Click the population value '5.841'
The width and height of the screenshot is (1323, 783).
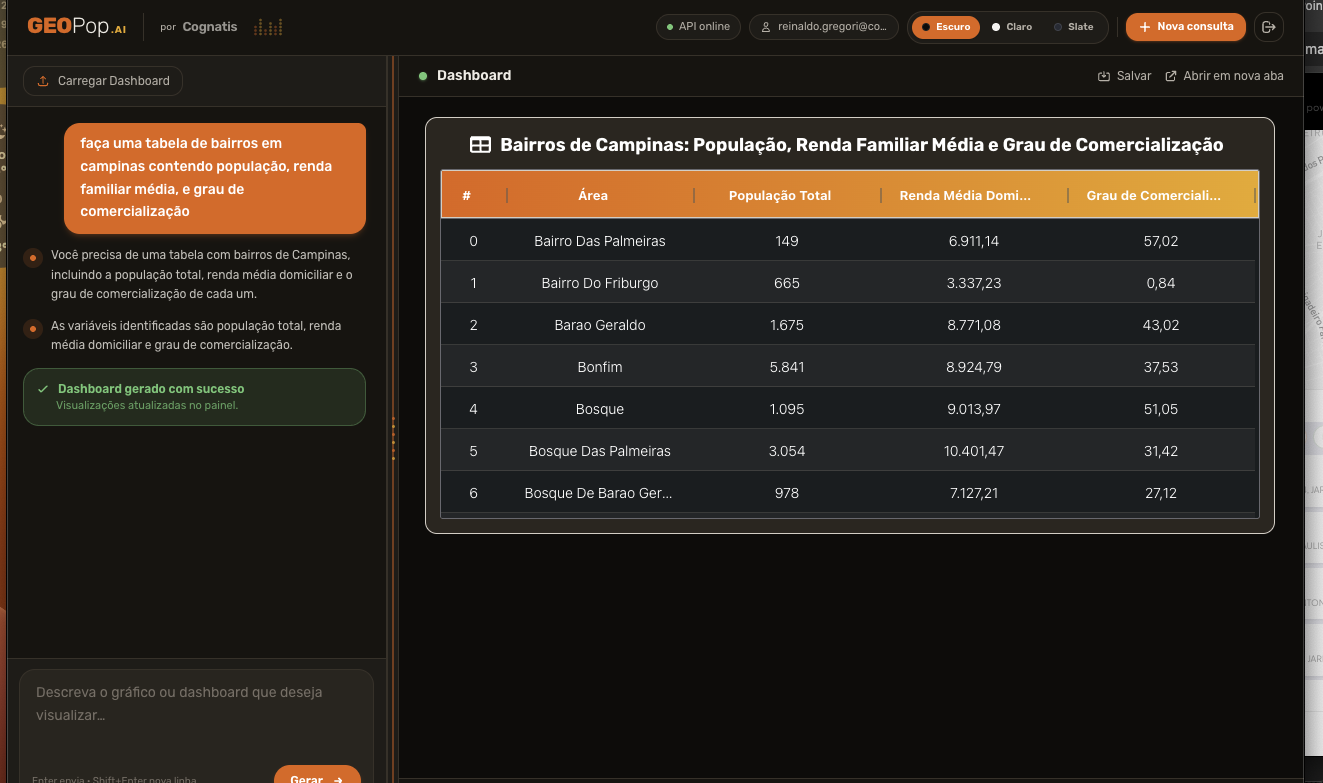[x=787, y=367]
